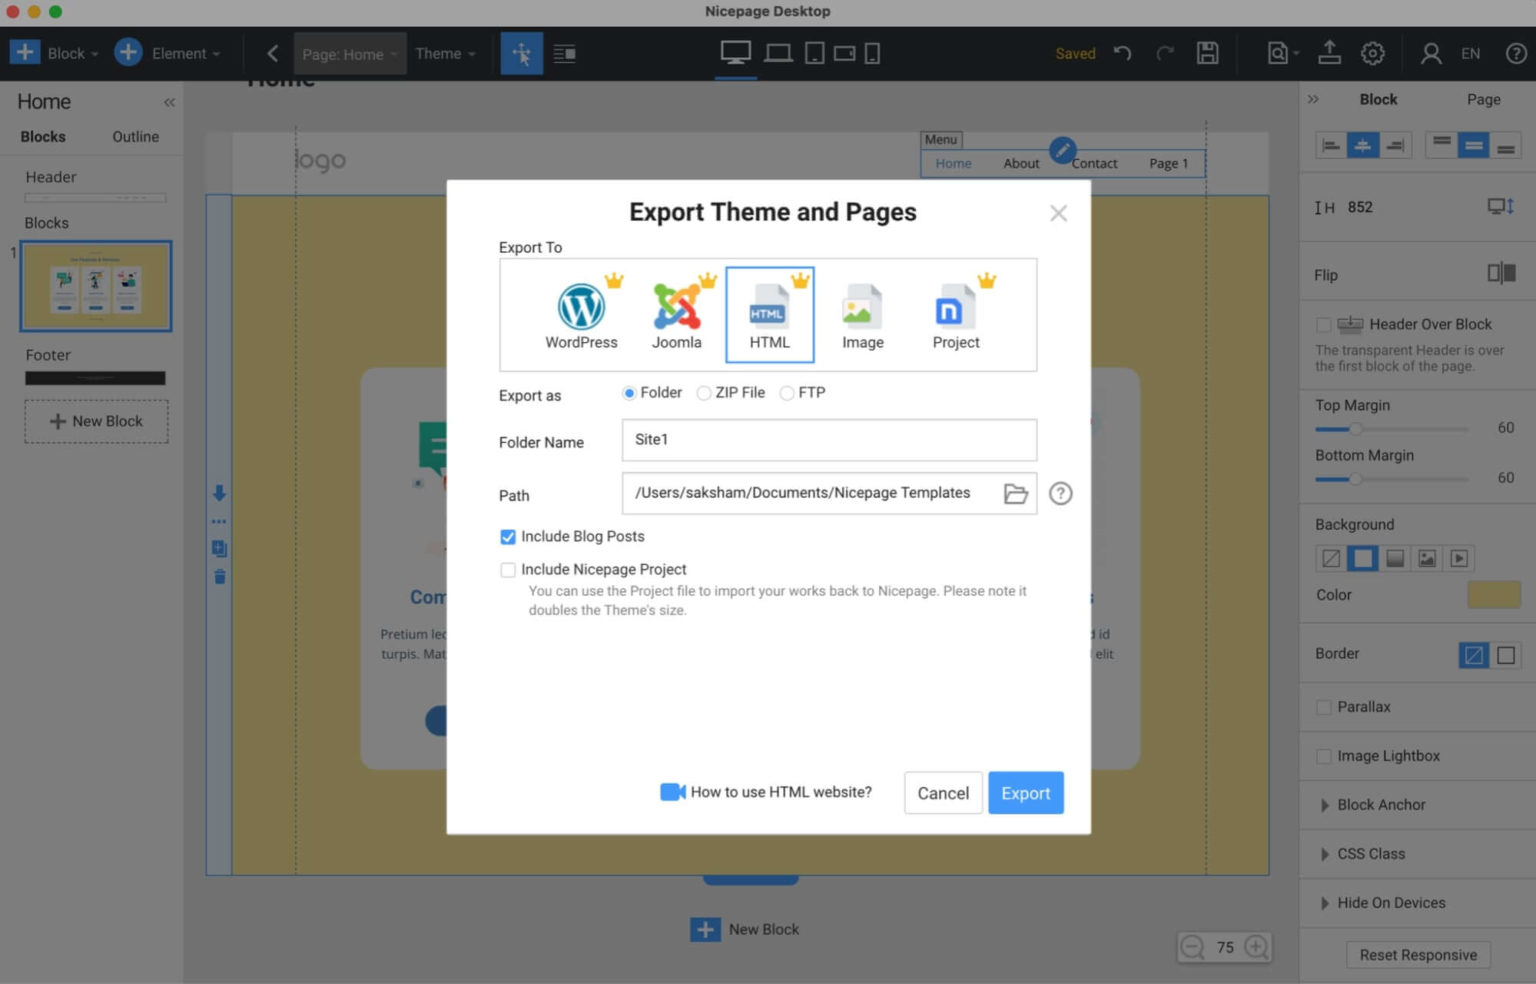Viewport: 1536px width, 984px height.
Task: Browse for folder in Path field
Action: 1015,494
